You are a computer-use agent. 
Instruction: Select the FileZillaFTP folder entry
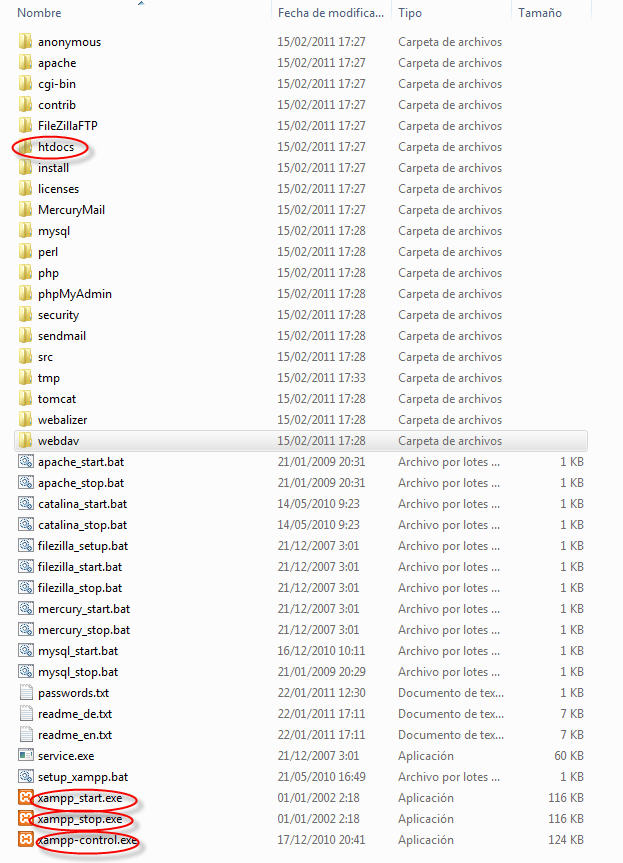pyautogui.click(x=68, y=126)
